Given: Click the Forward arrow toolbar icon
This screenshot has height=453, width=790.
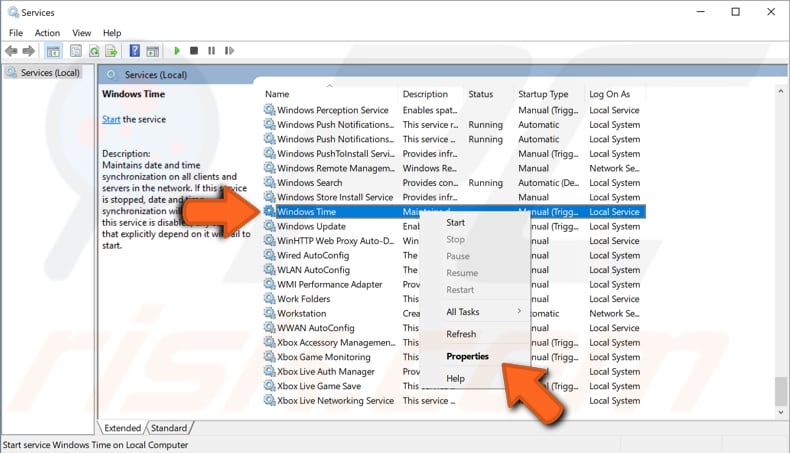Looking at the screenshot, I should click(29, 50).
